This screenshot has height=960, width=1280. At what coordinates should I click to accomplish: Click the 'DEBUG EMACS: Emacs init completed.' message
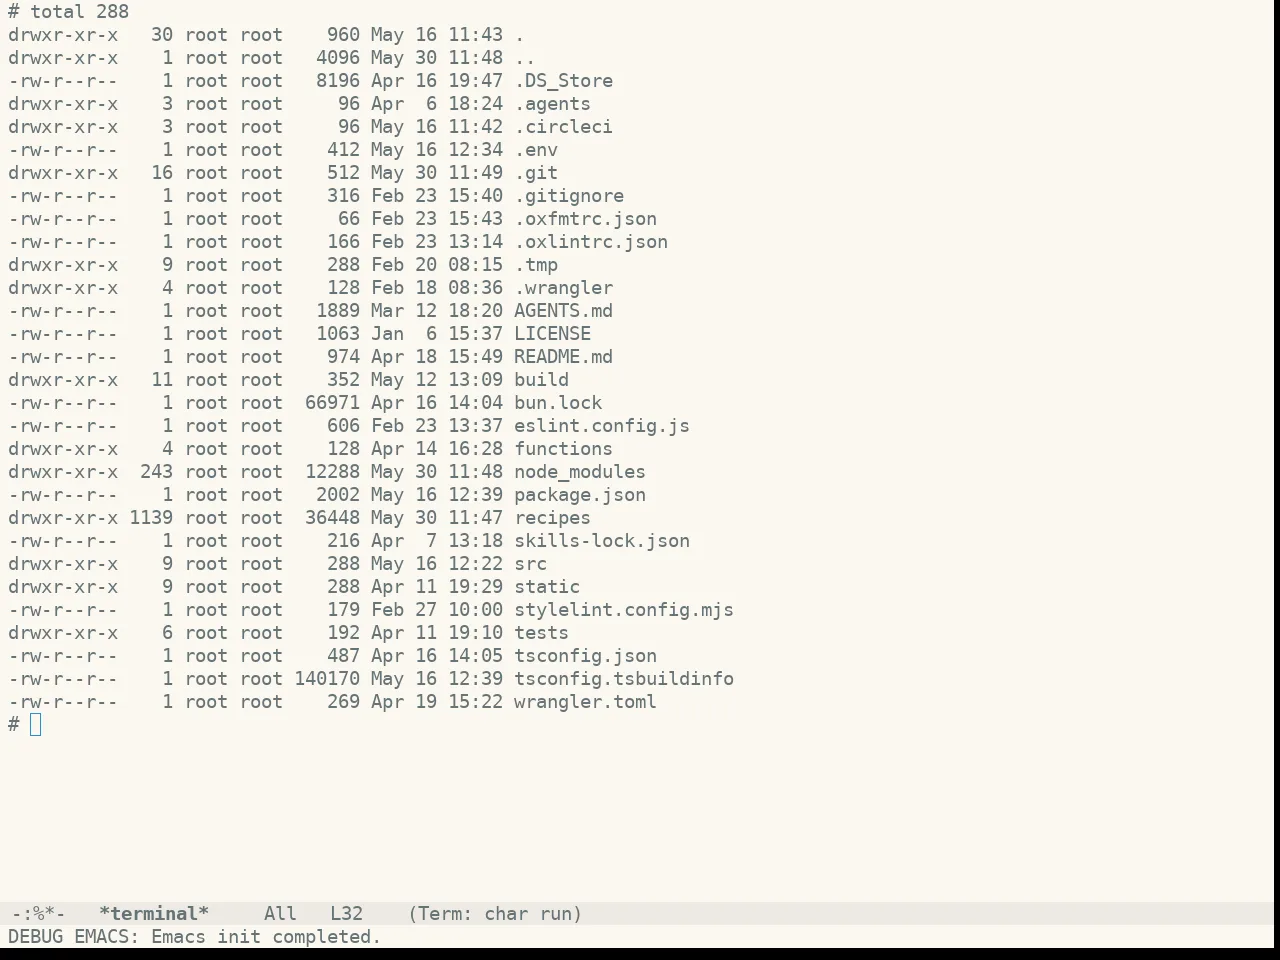[x=195, y=937]
